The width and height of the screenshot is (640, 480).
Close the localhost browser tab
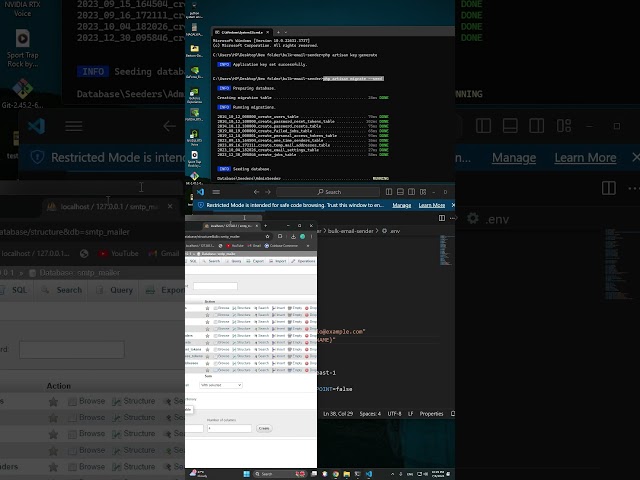point(257,226)
